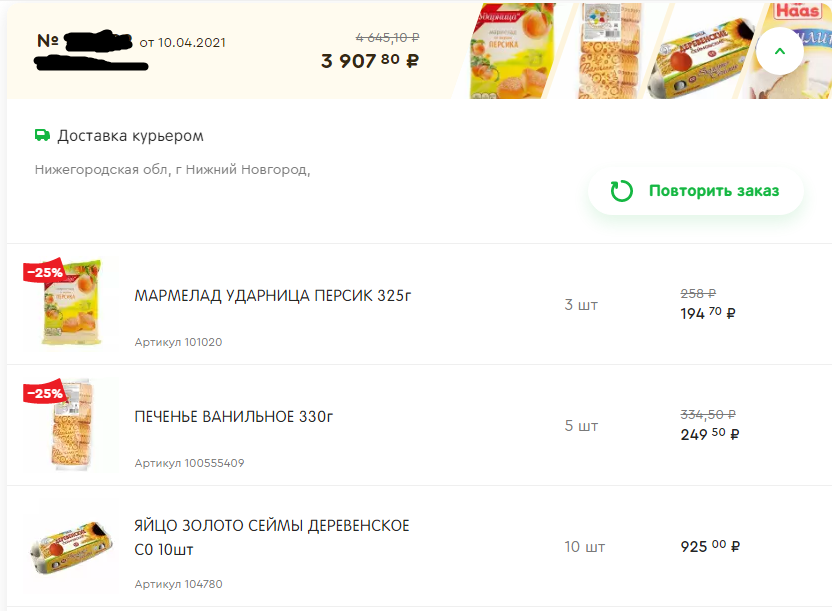The image size is (832, 611).
Task: Click the Артикул 100555409 text
Action: (x=189, y=463)
